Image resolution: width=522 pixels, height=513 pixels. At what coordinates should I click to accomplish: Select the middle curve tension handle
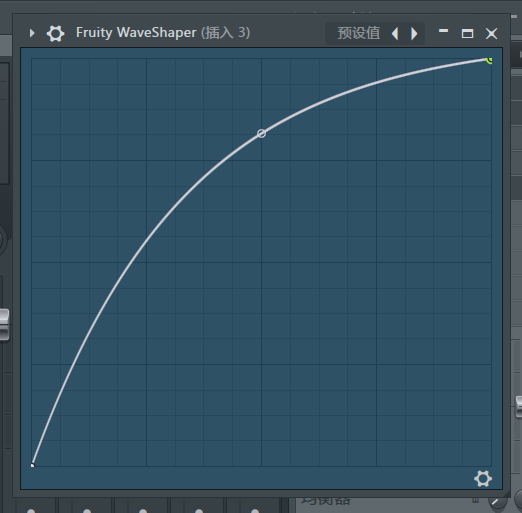[x=262, y=134]
